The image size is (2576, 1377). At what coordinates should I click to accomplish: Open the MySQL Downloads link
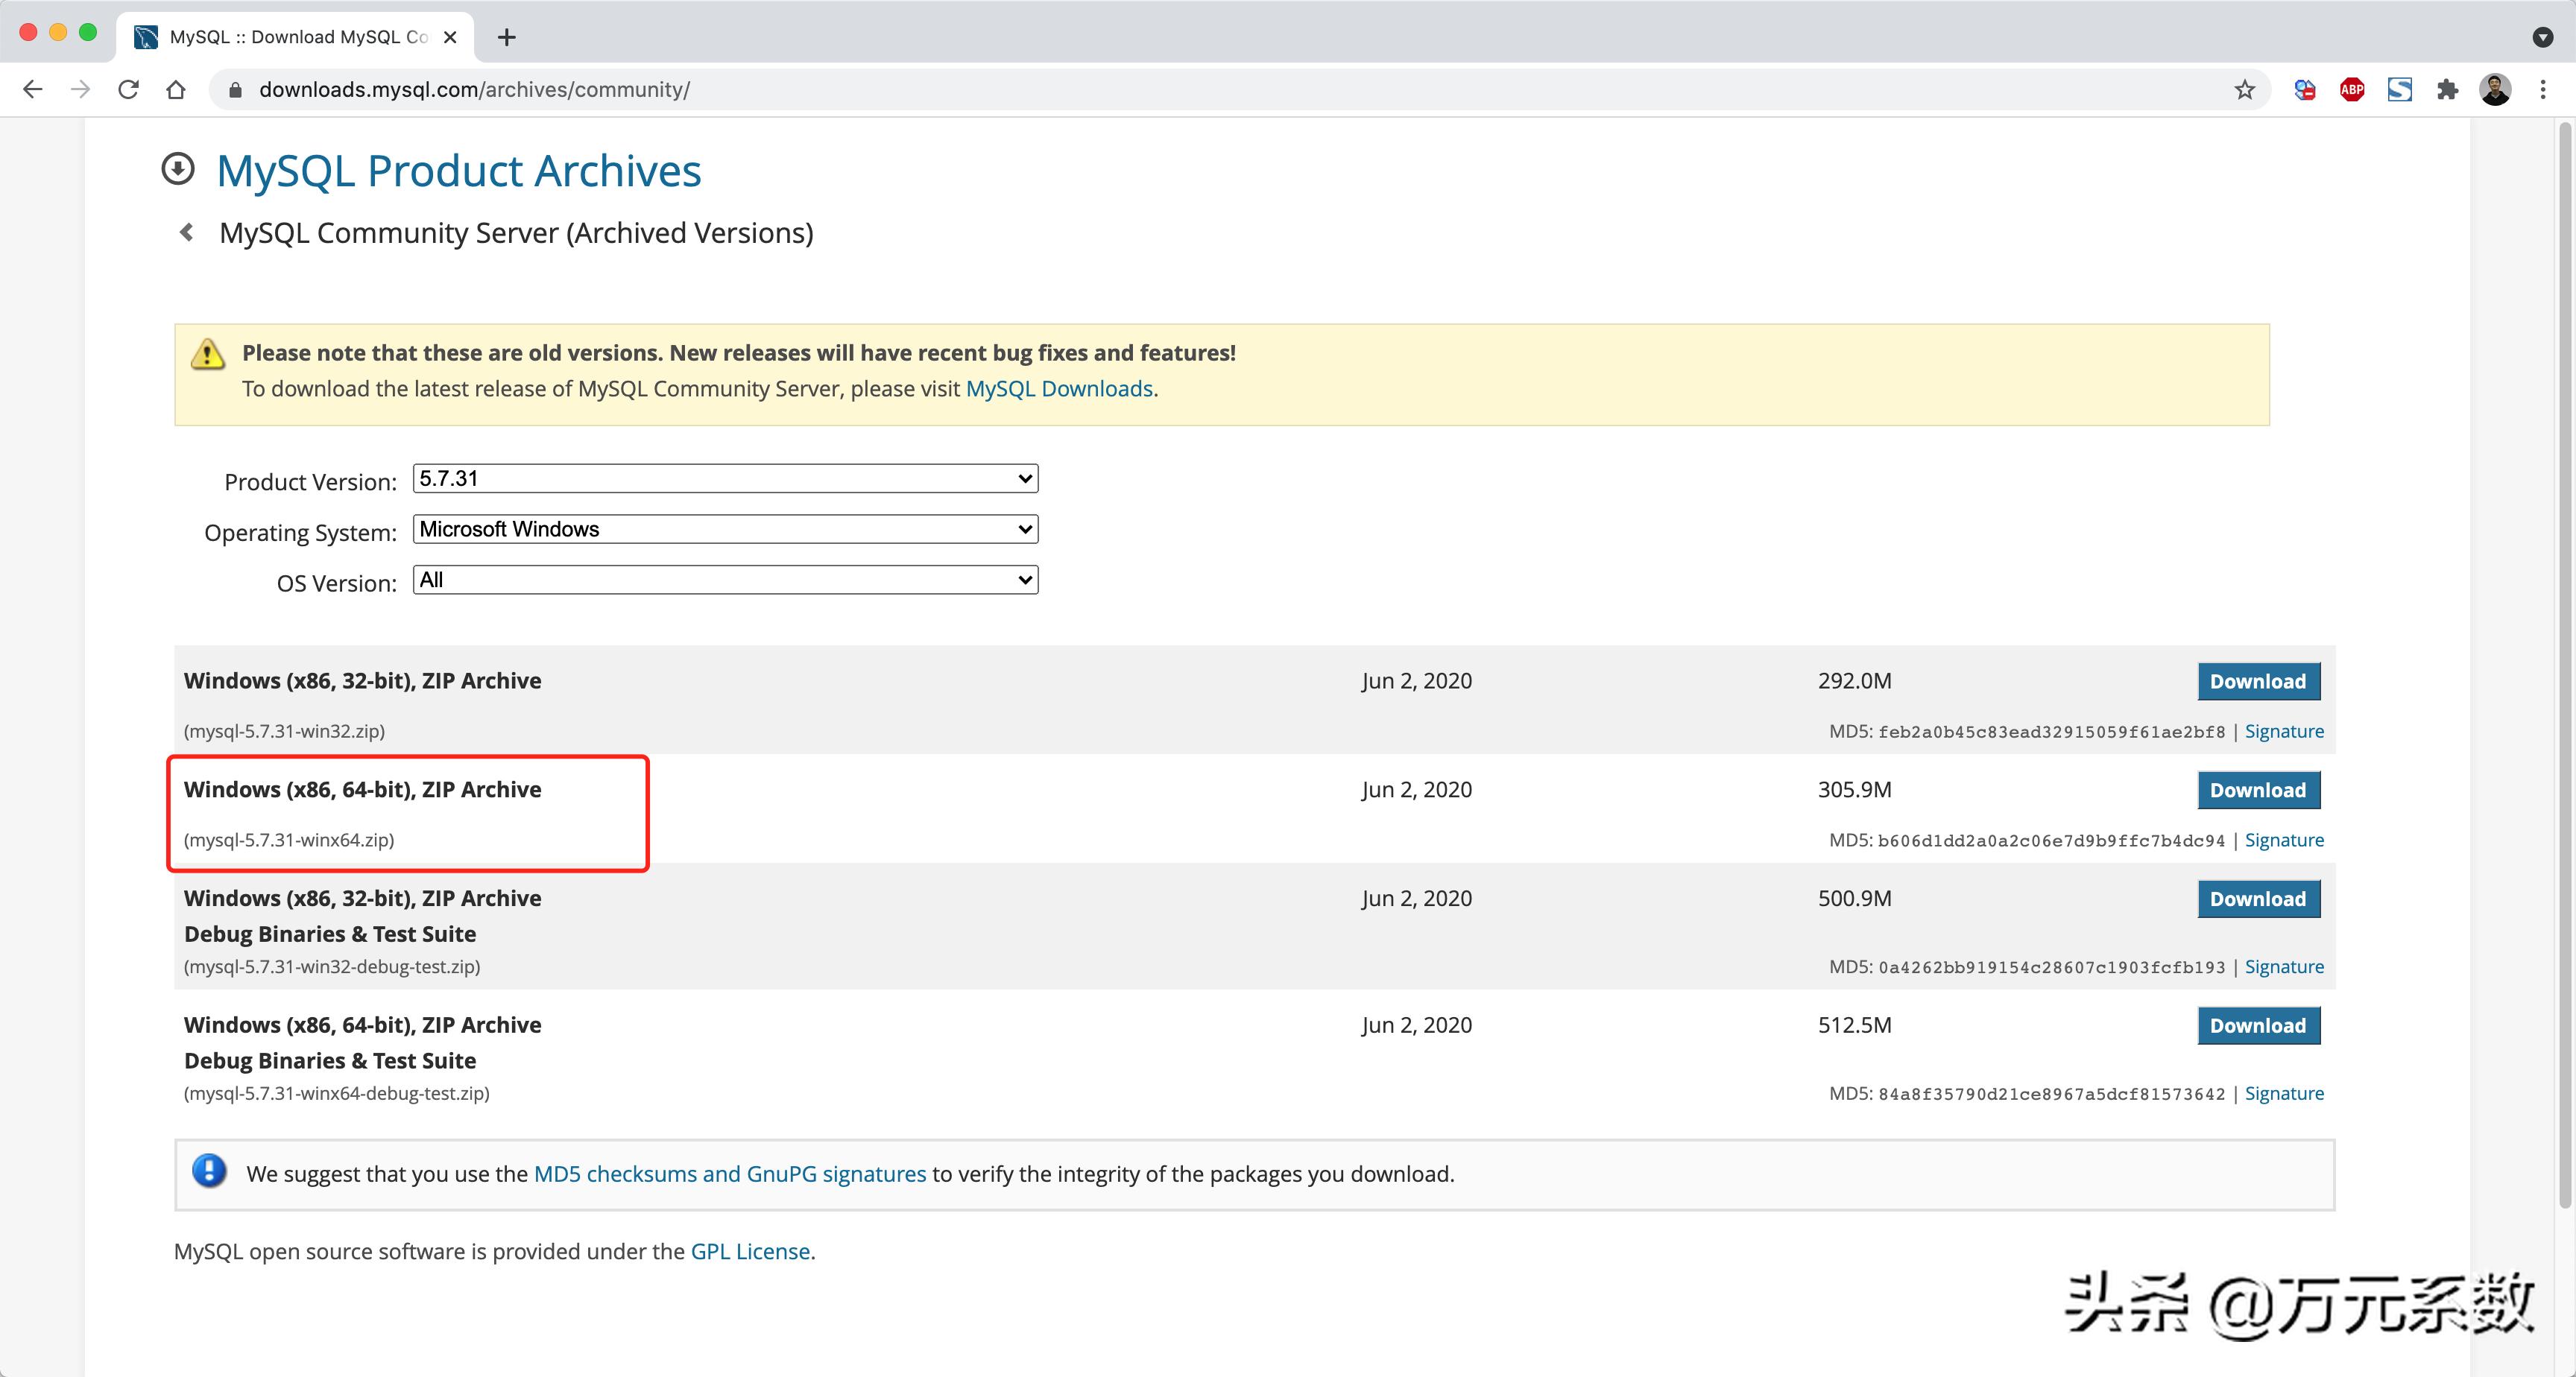point(1058,389)
